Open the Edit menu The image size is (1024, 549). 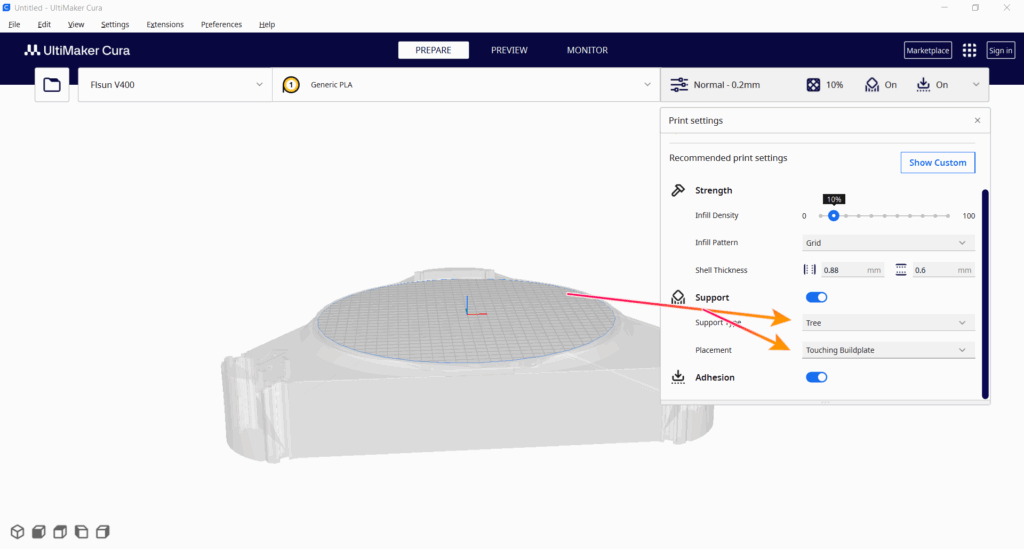point(44,24)
